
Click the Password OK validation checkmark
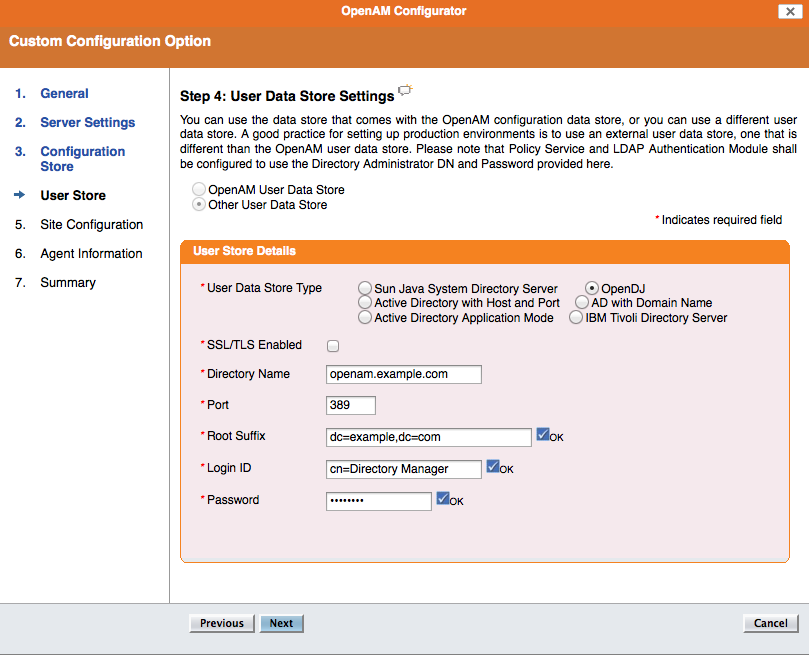point(443,498)
